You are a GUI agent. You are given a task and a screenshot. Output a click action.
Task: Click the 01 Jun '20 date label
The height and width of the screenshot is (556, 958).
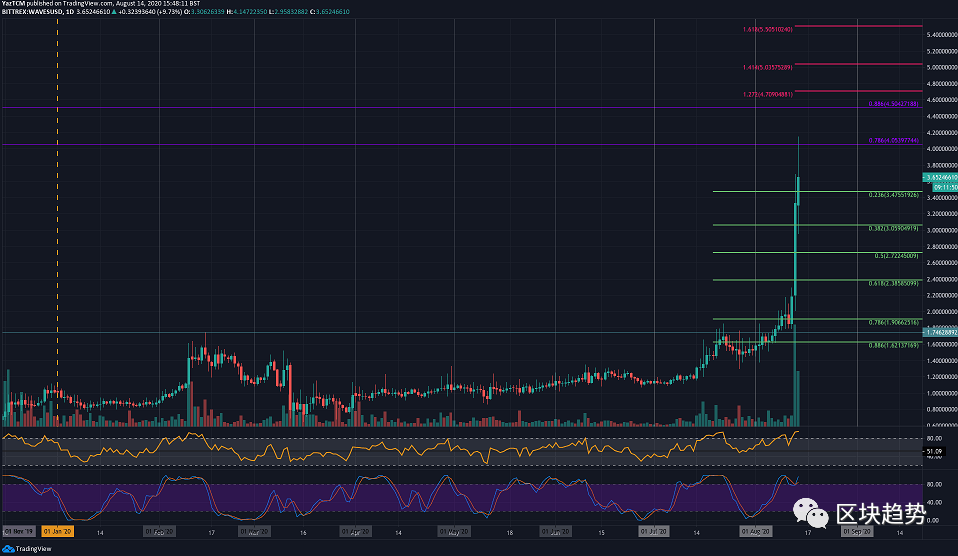click(555, 532)
